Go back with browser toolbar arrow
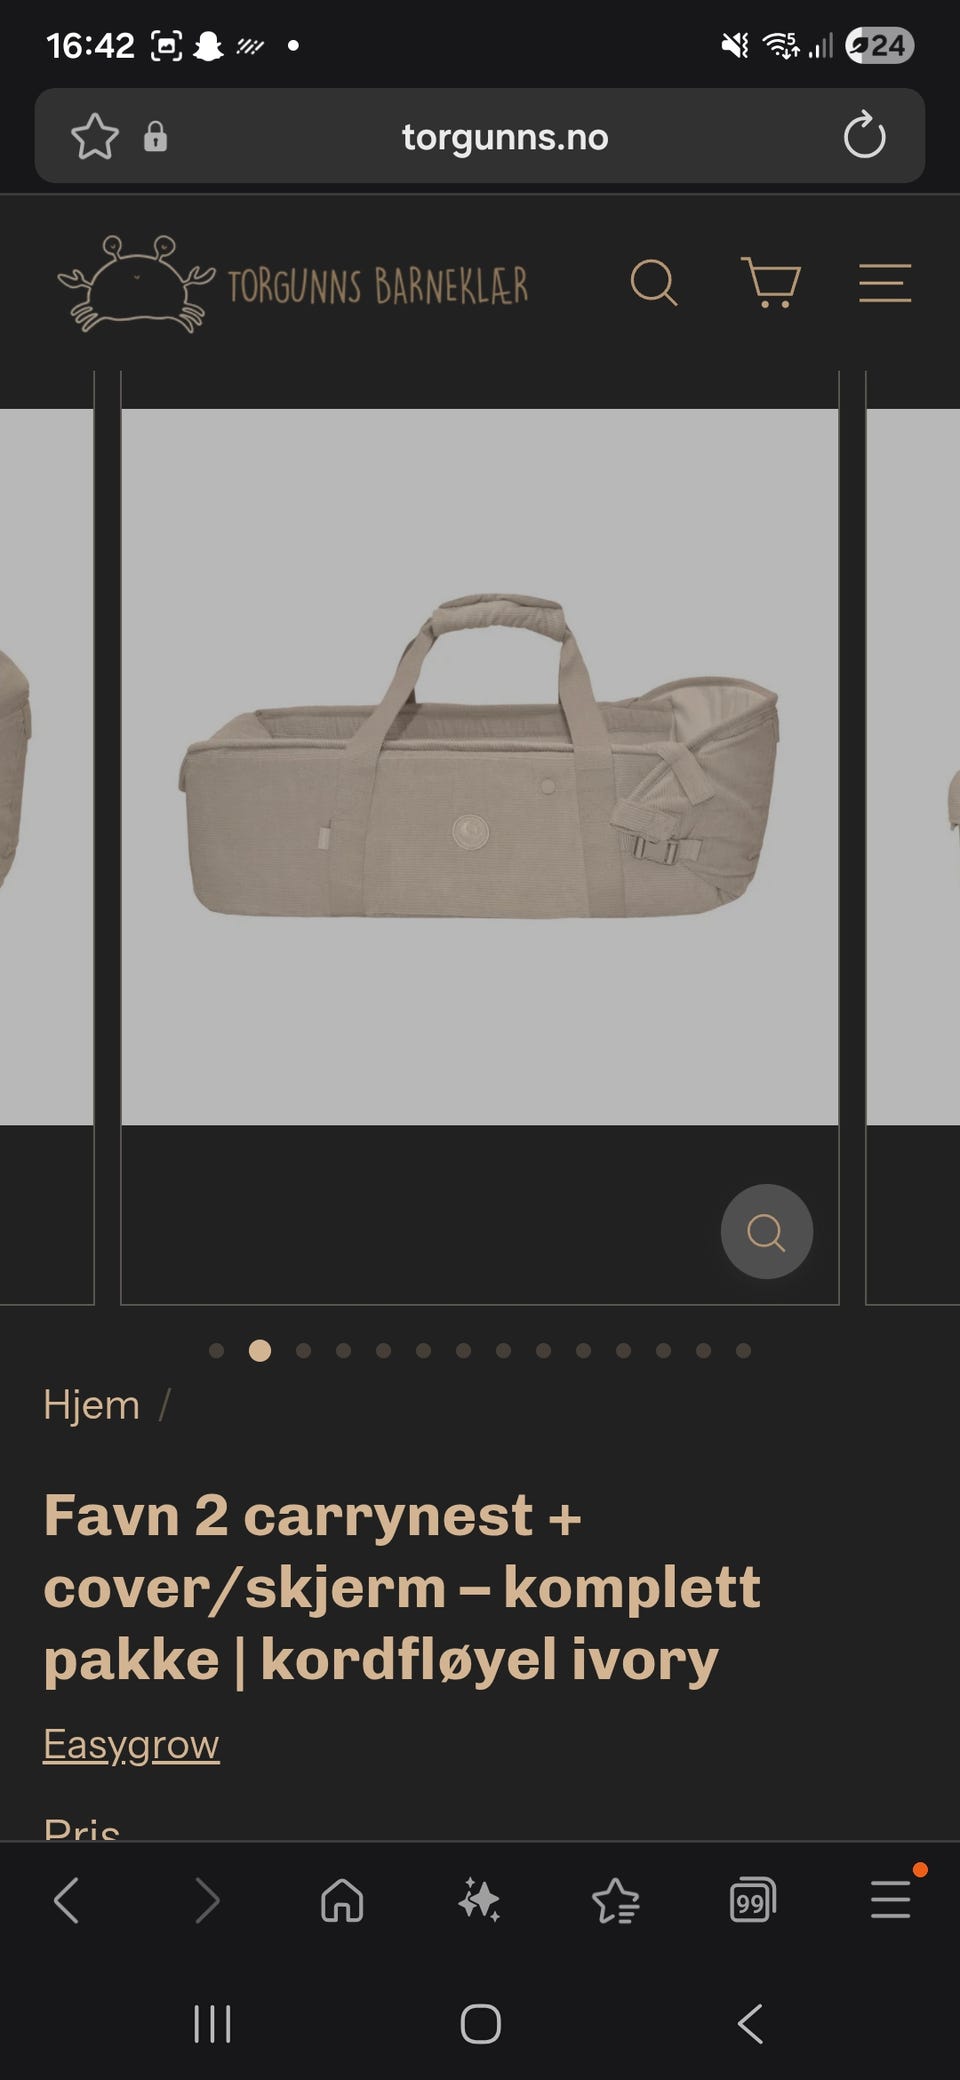This screenshot has height=2080, width=960. click(66, 1900)
